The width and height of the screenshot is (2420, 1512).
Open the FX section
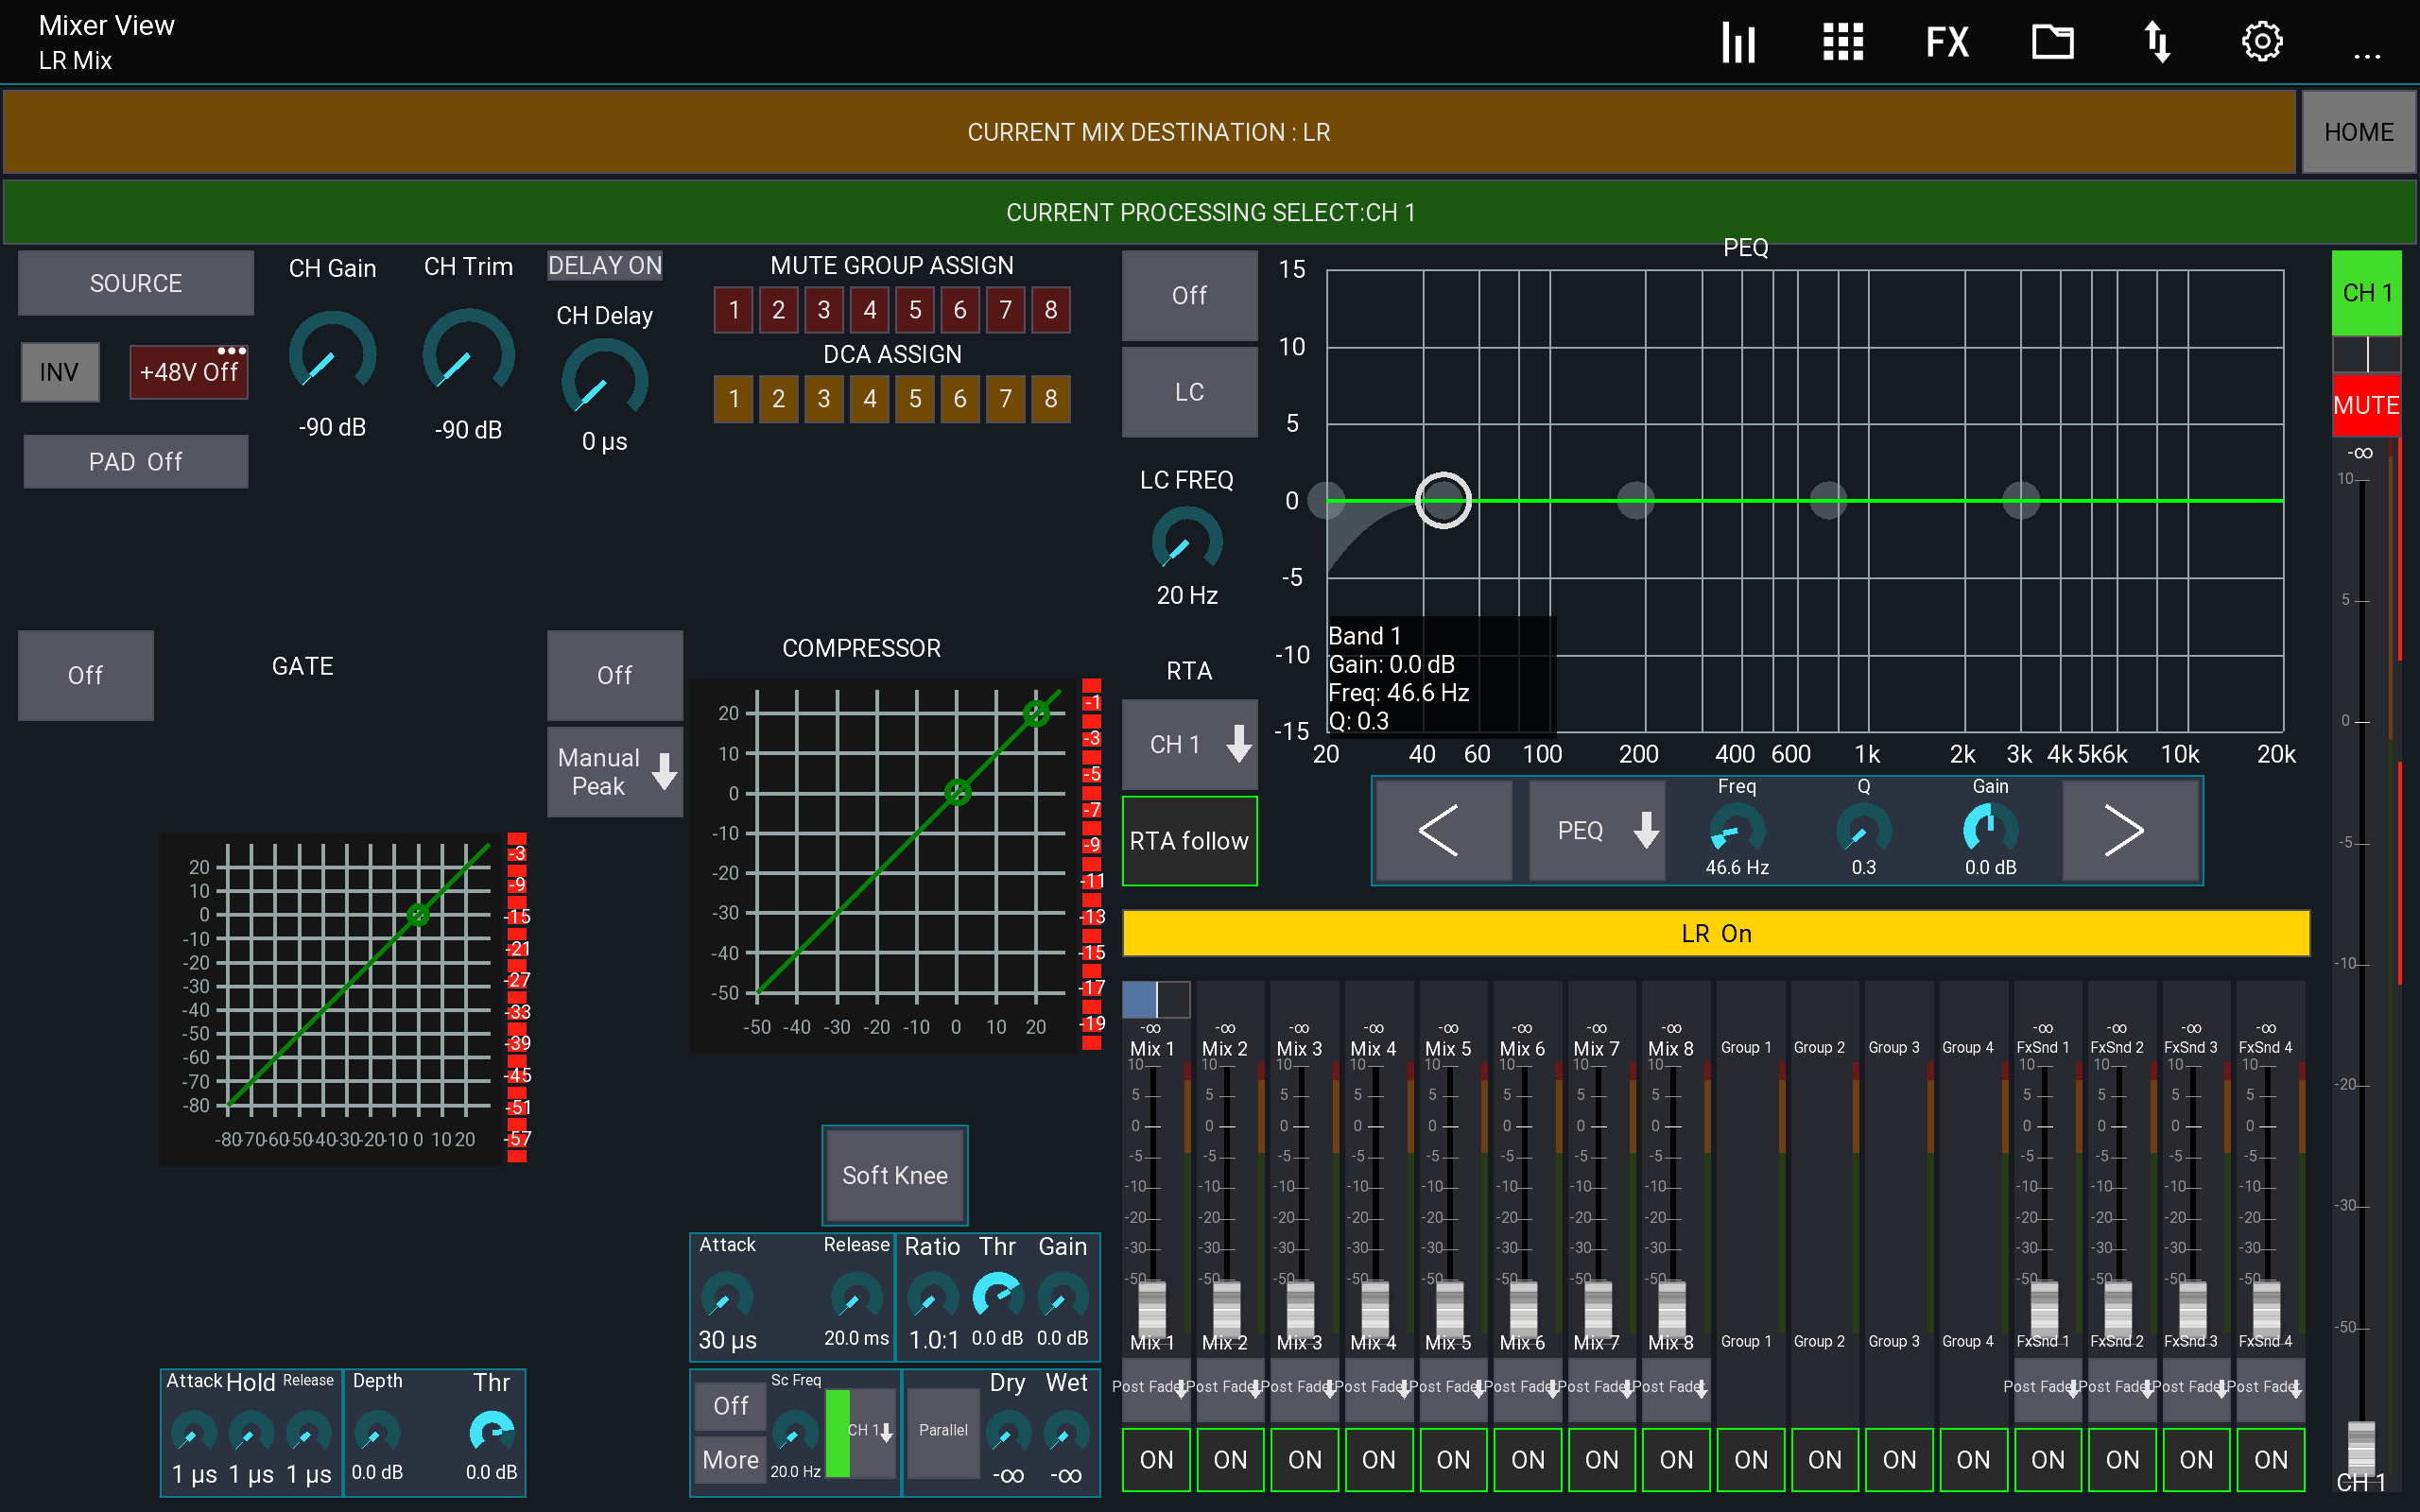pyautogui.click(x=1947, y=42)
